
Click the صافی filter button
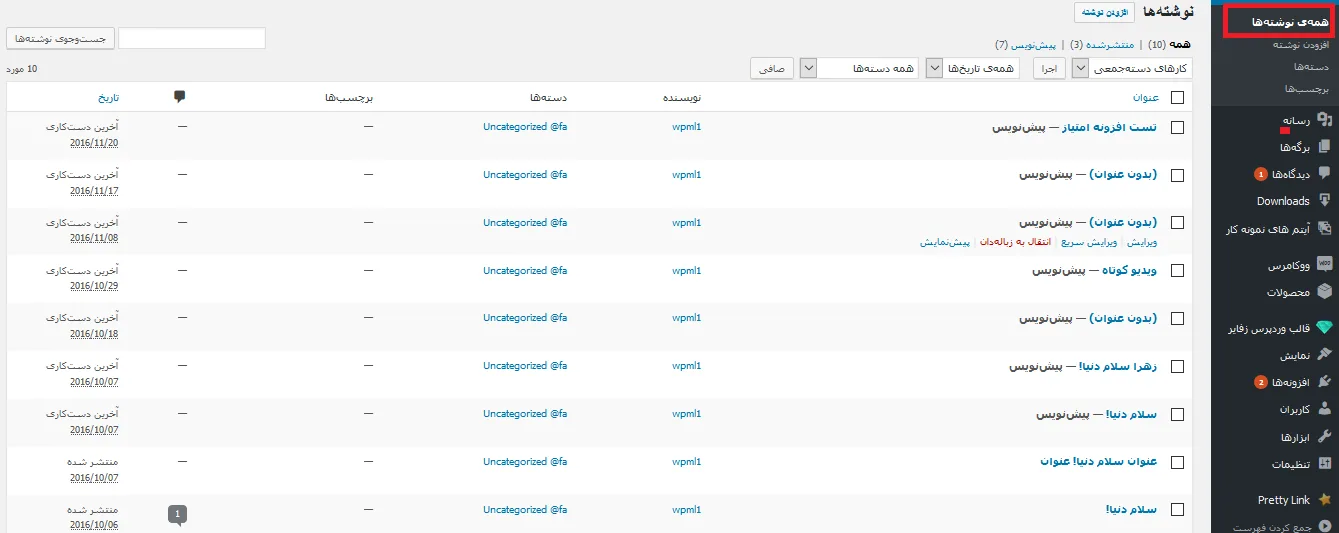(772, 68)
